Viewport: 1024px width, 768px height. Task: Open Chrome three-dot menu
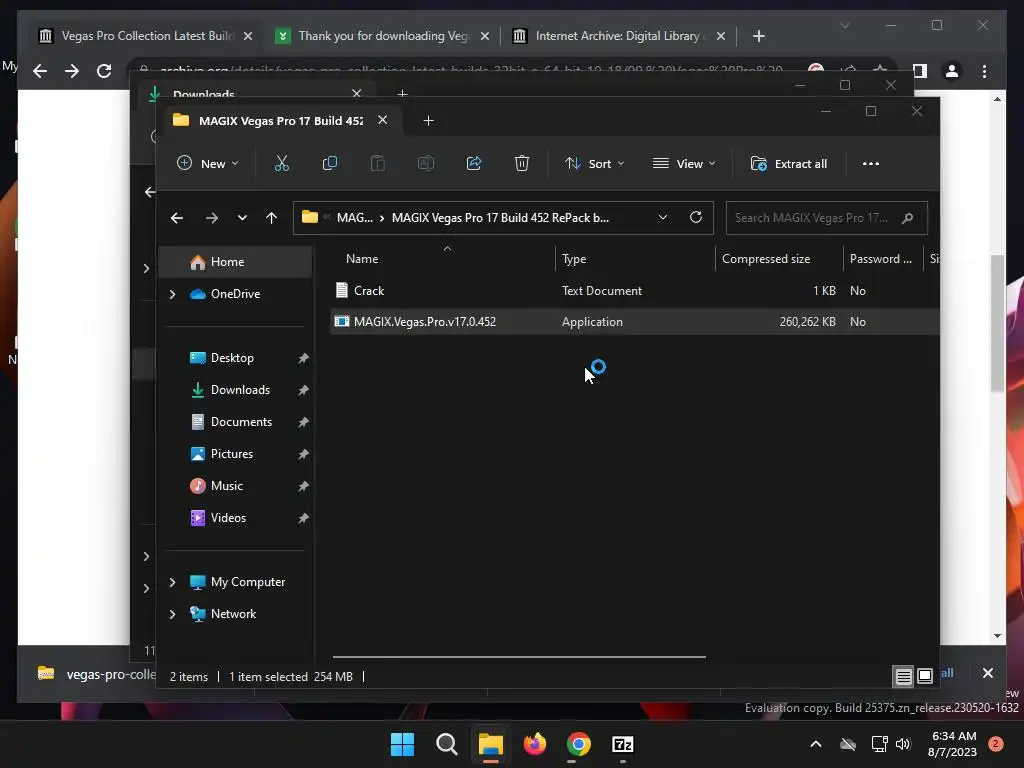click(x=984, y=71)
